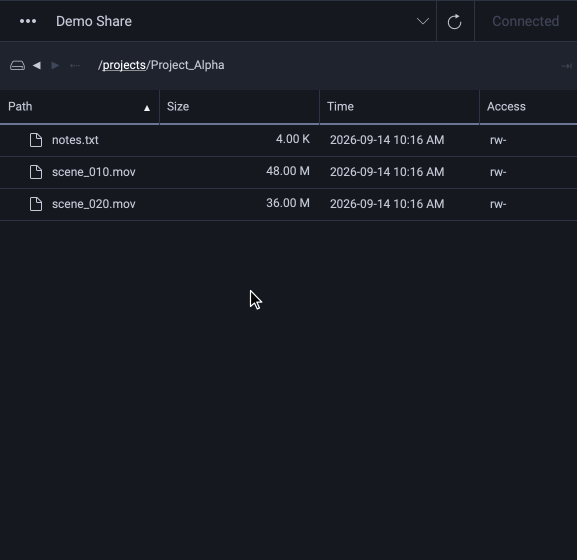Click the Connected status button

click(525, 21)
